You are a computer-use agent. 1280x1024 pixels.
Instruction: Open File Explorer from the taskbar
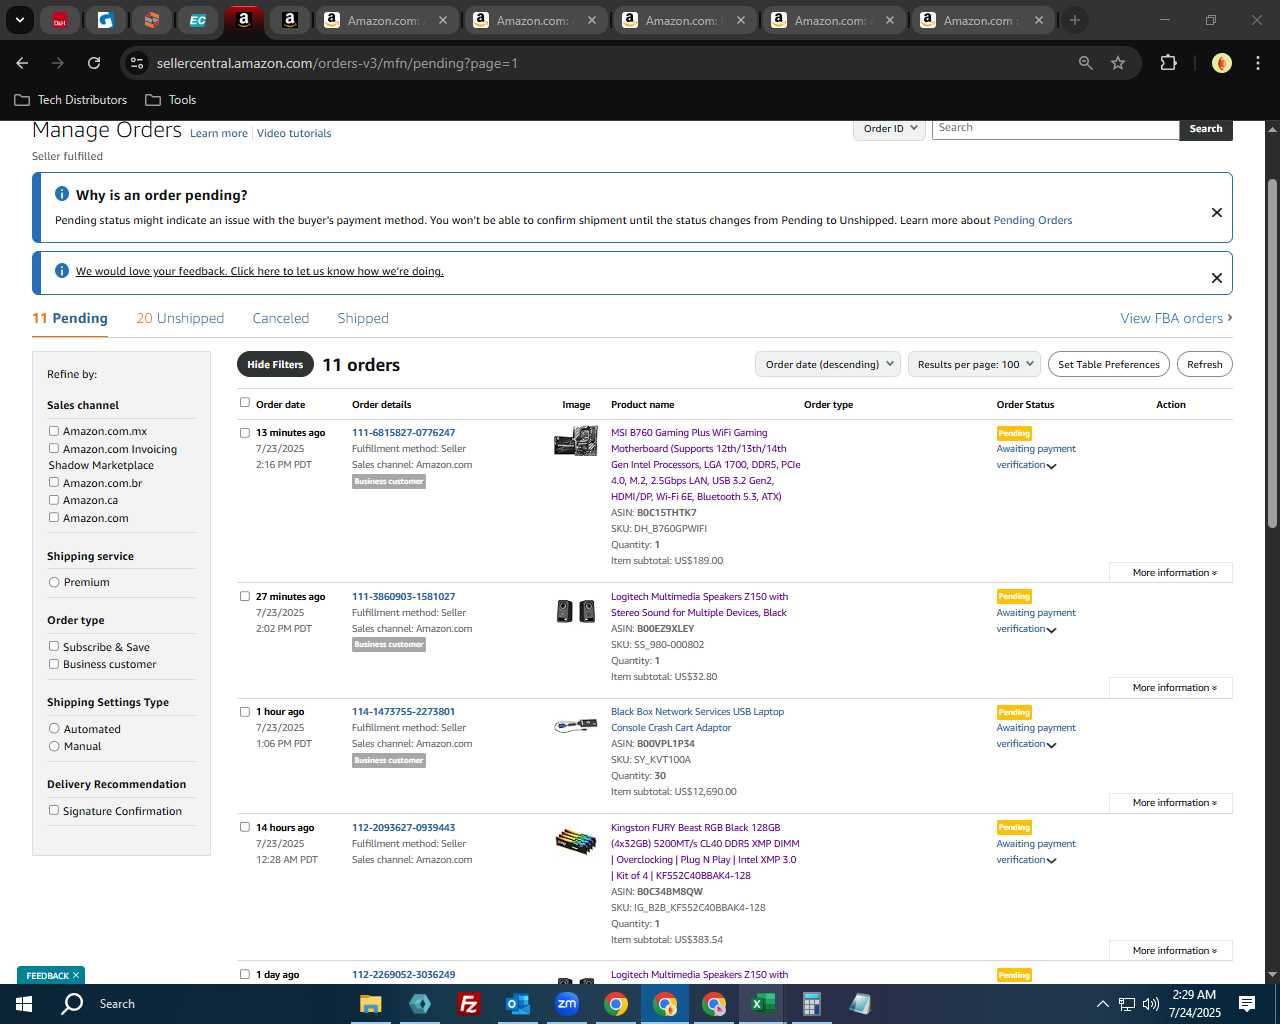[371, 1003]
